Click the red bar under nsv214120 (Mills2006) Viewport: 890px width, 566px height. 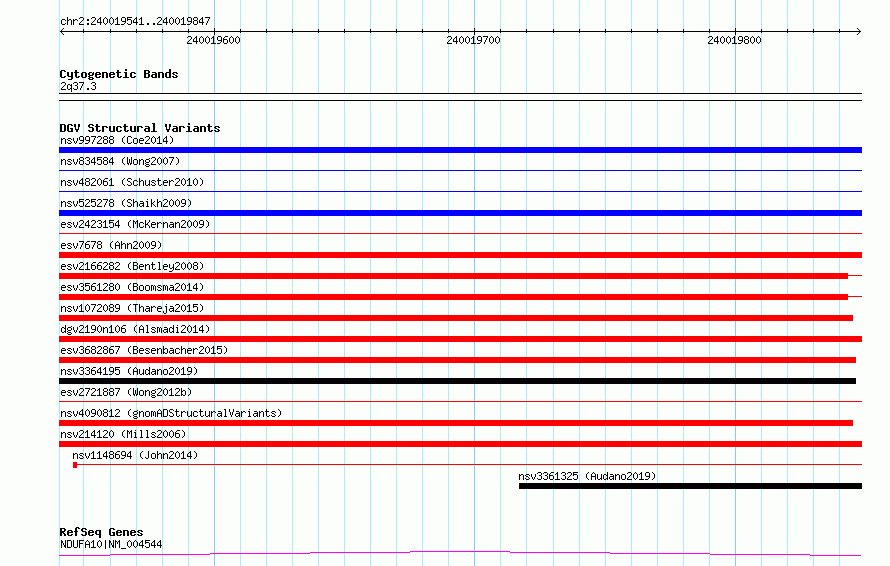pos(460,444)
